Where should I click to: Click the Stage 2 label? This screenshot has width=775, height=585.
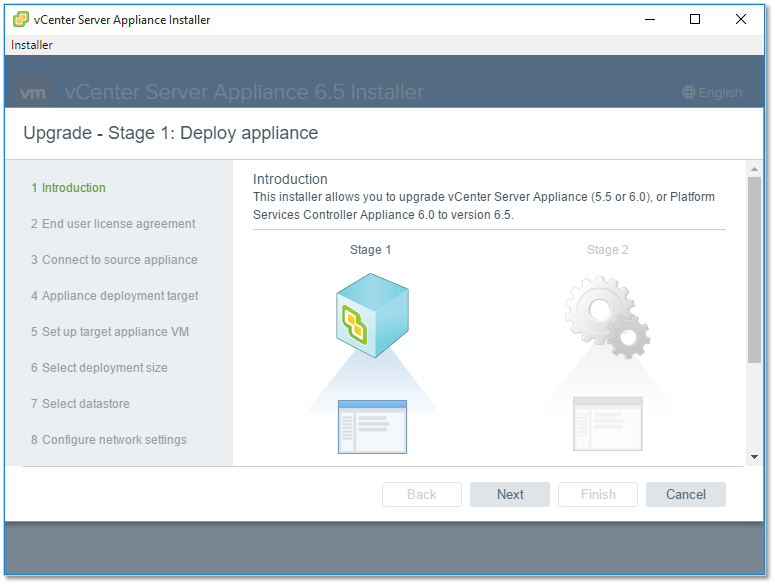[607, 250]
